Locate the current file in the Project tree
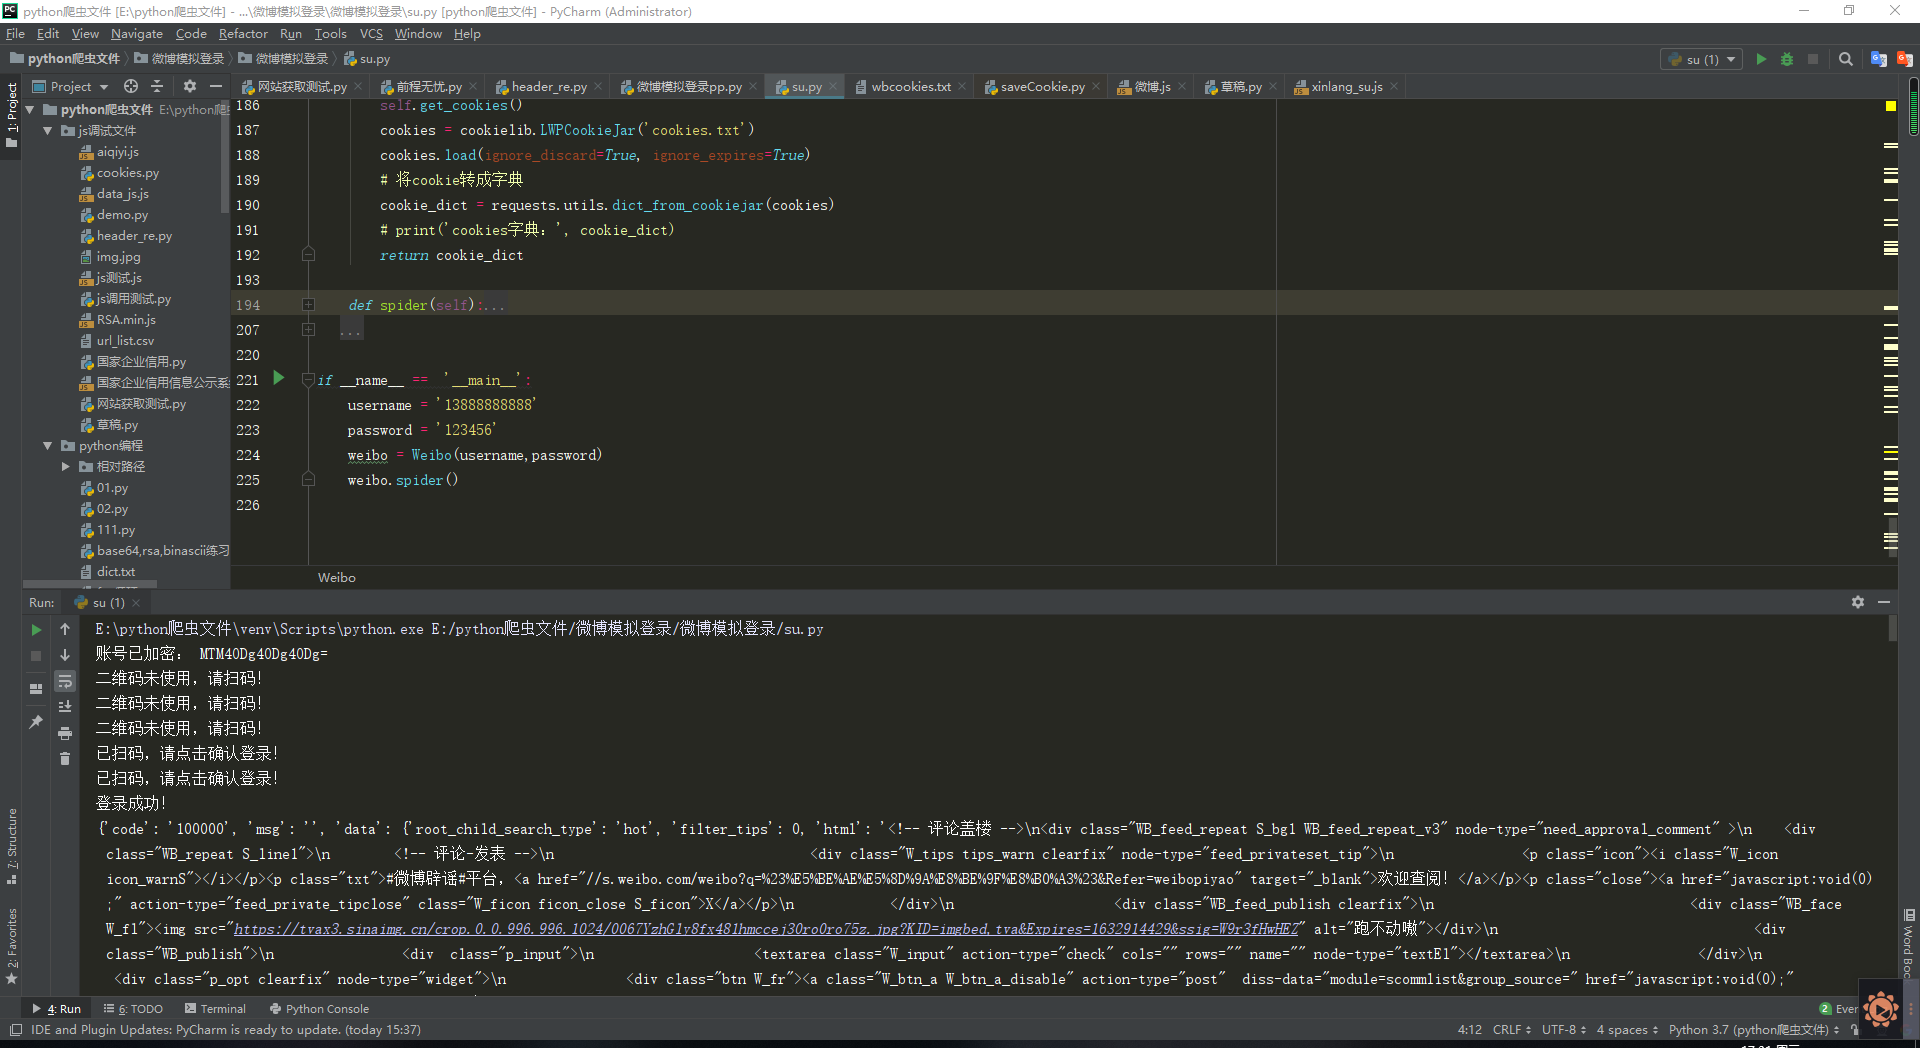Image resolution: width=1920 pixels, height=1048 pixels. pyautogui.click(x=131, y=86)
